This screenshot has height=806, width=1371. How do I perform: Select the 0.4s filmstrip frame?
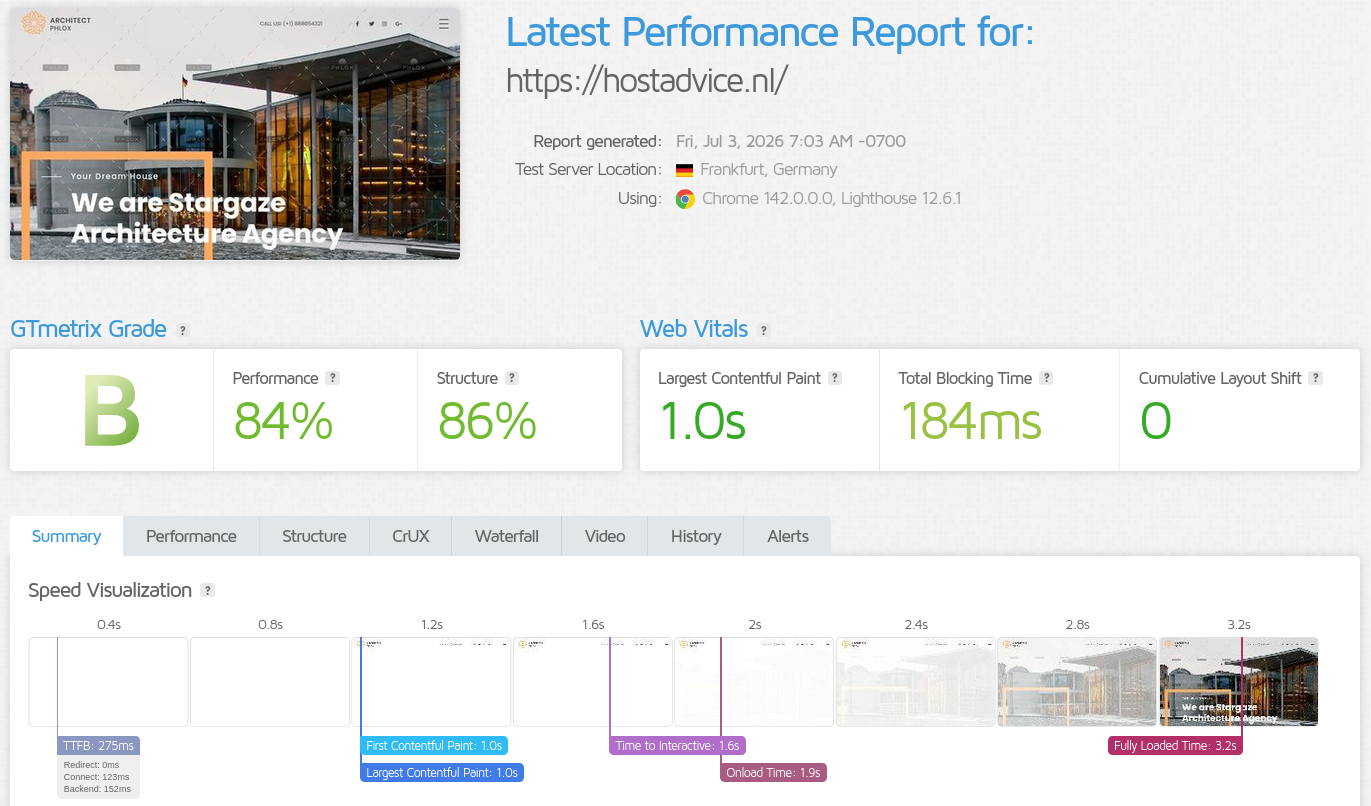pos(109,682)
